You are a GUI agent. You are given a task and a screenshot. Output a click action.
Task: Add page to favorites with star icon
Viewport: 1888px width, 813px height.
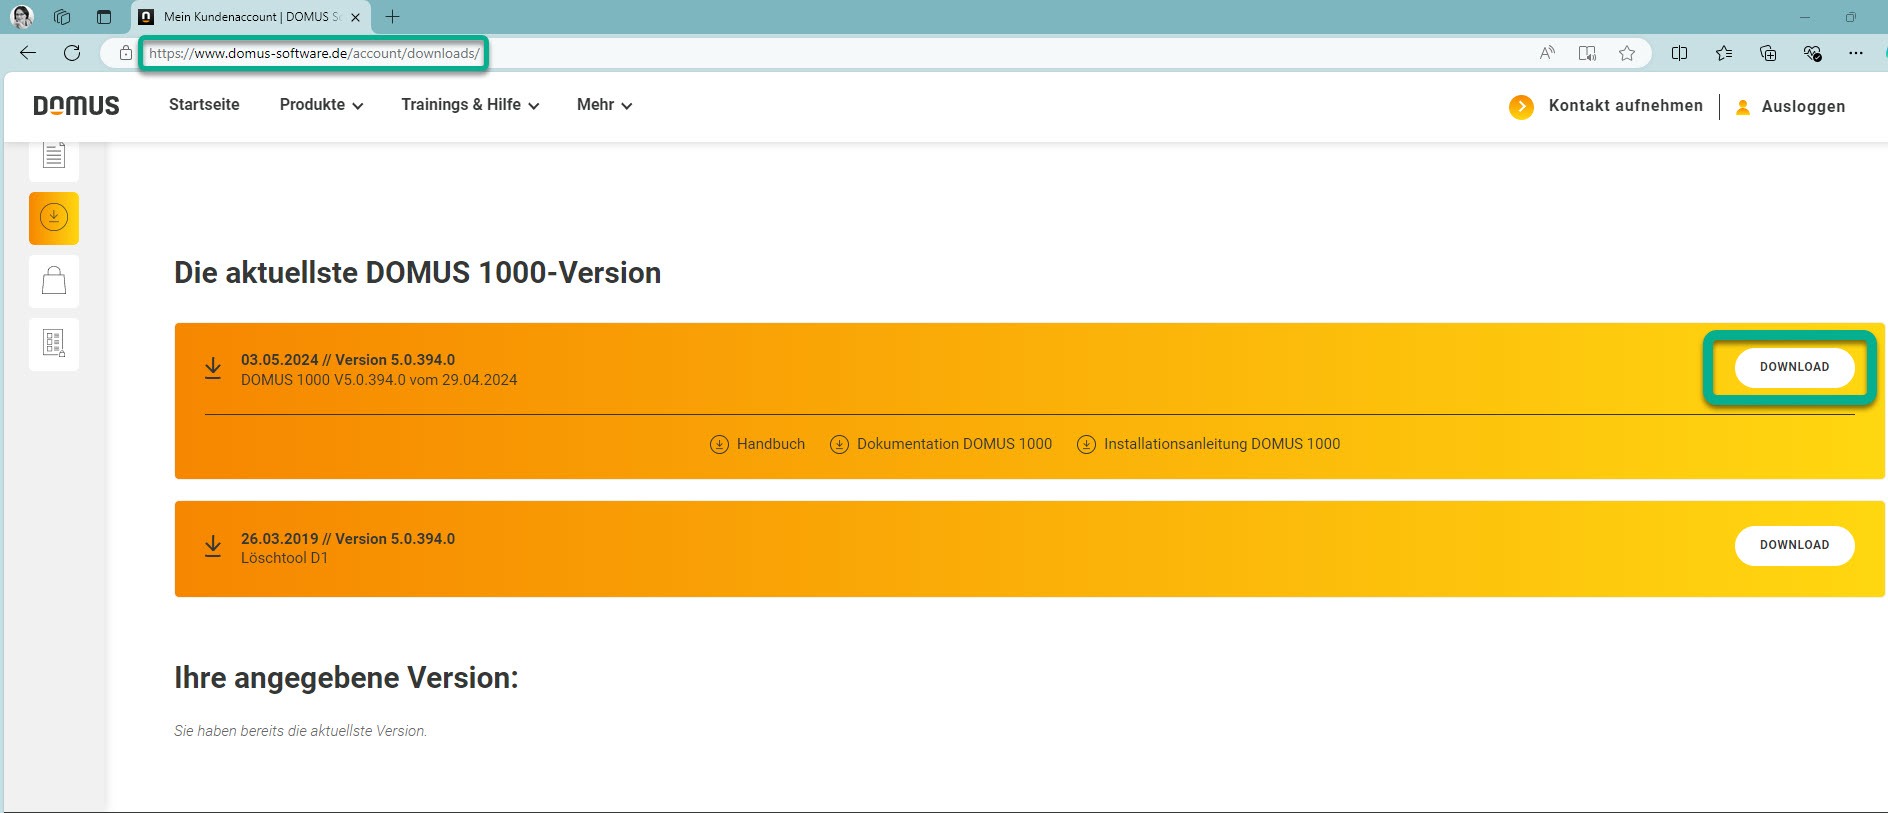point(1627,53)
